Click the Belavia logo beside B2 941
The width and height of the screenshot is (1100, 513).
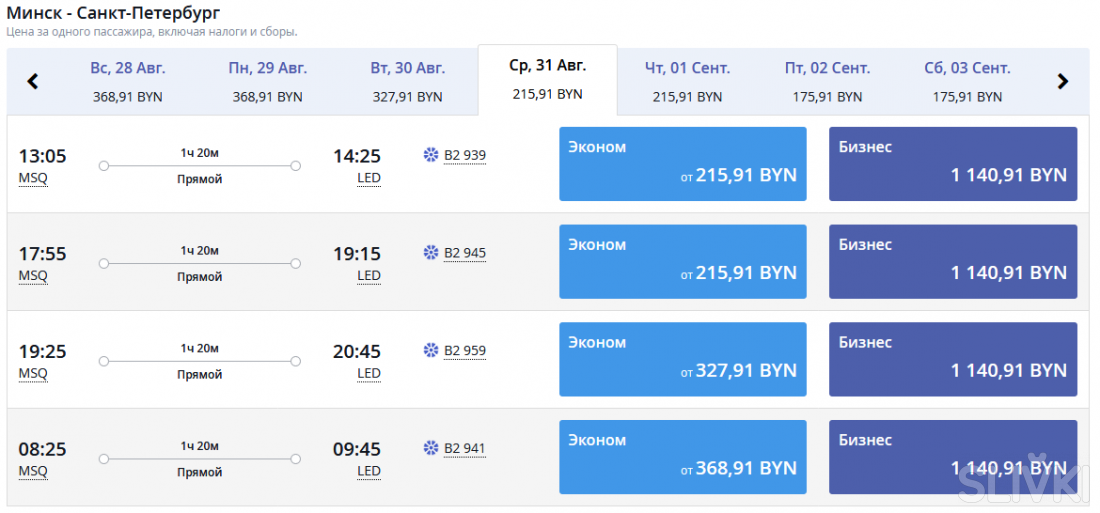tap(431, 448)
